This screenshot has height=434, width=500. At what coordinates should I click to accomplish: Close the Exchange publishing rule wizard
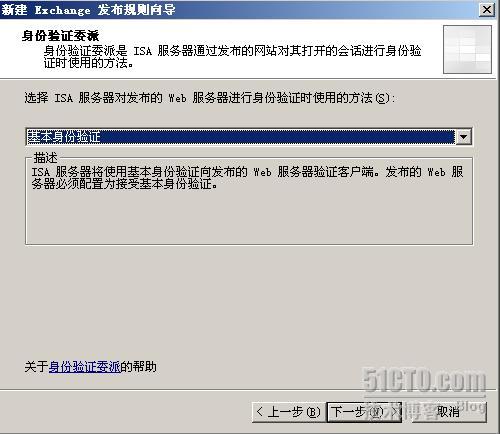click(487, 9)
